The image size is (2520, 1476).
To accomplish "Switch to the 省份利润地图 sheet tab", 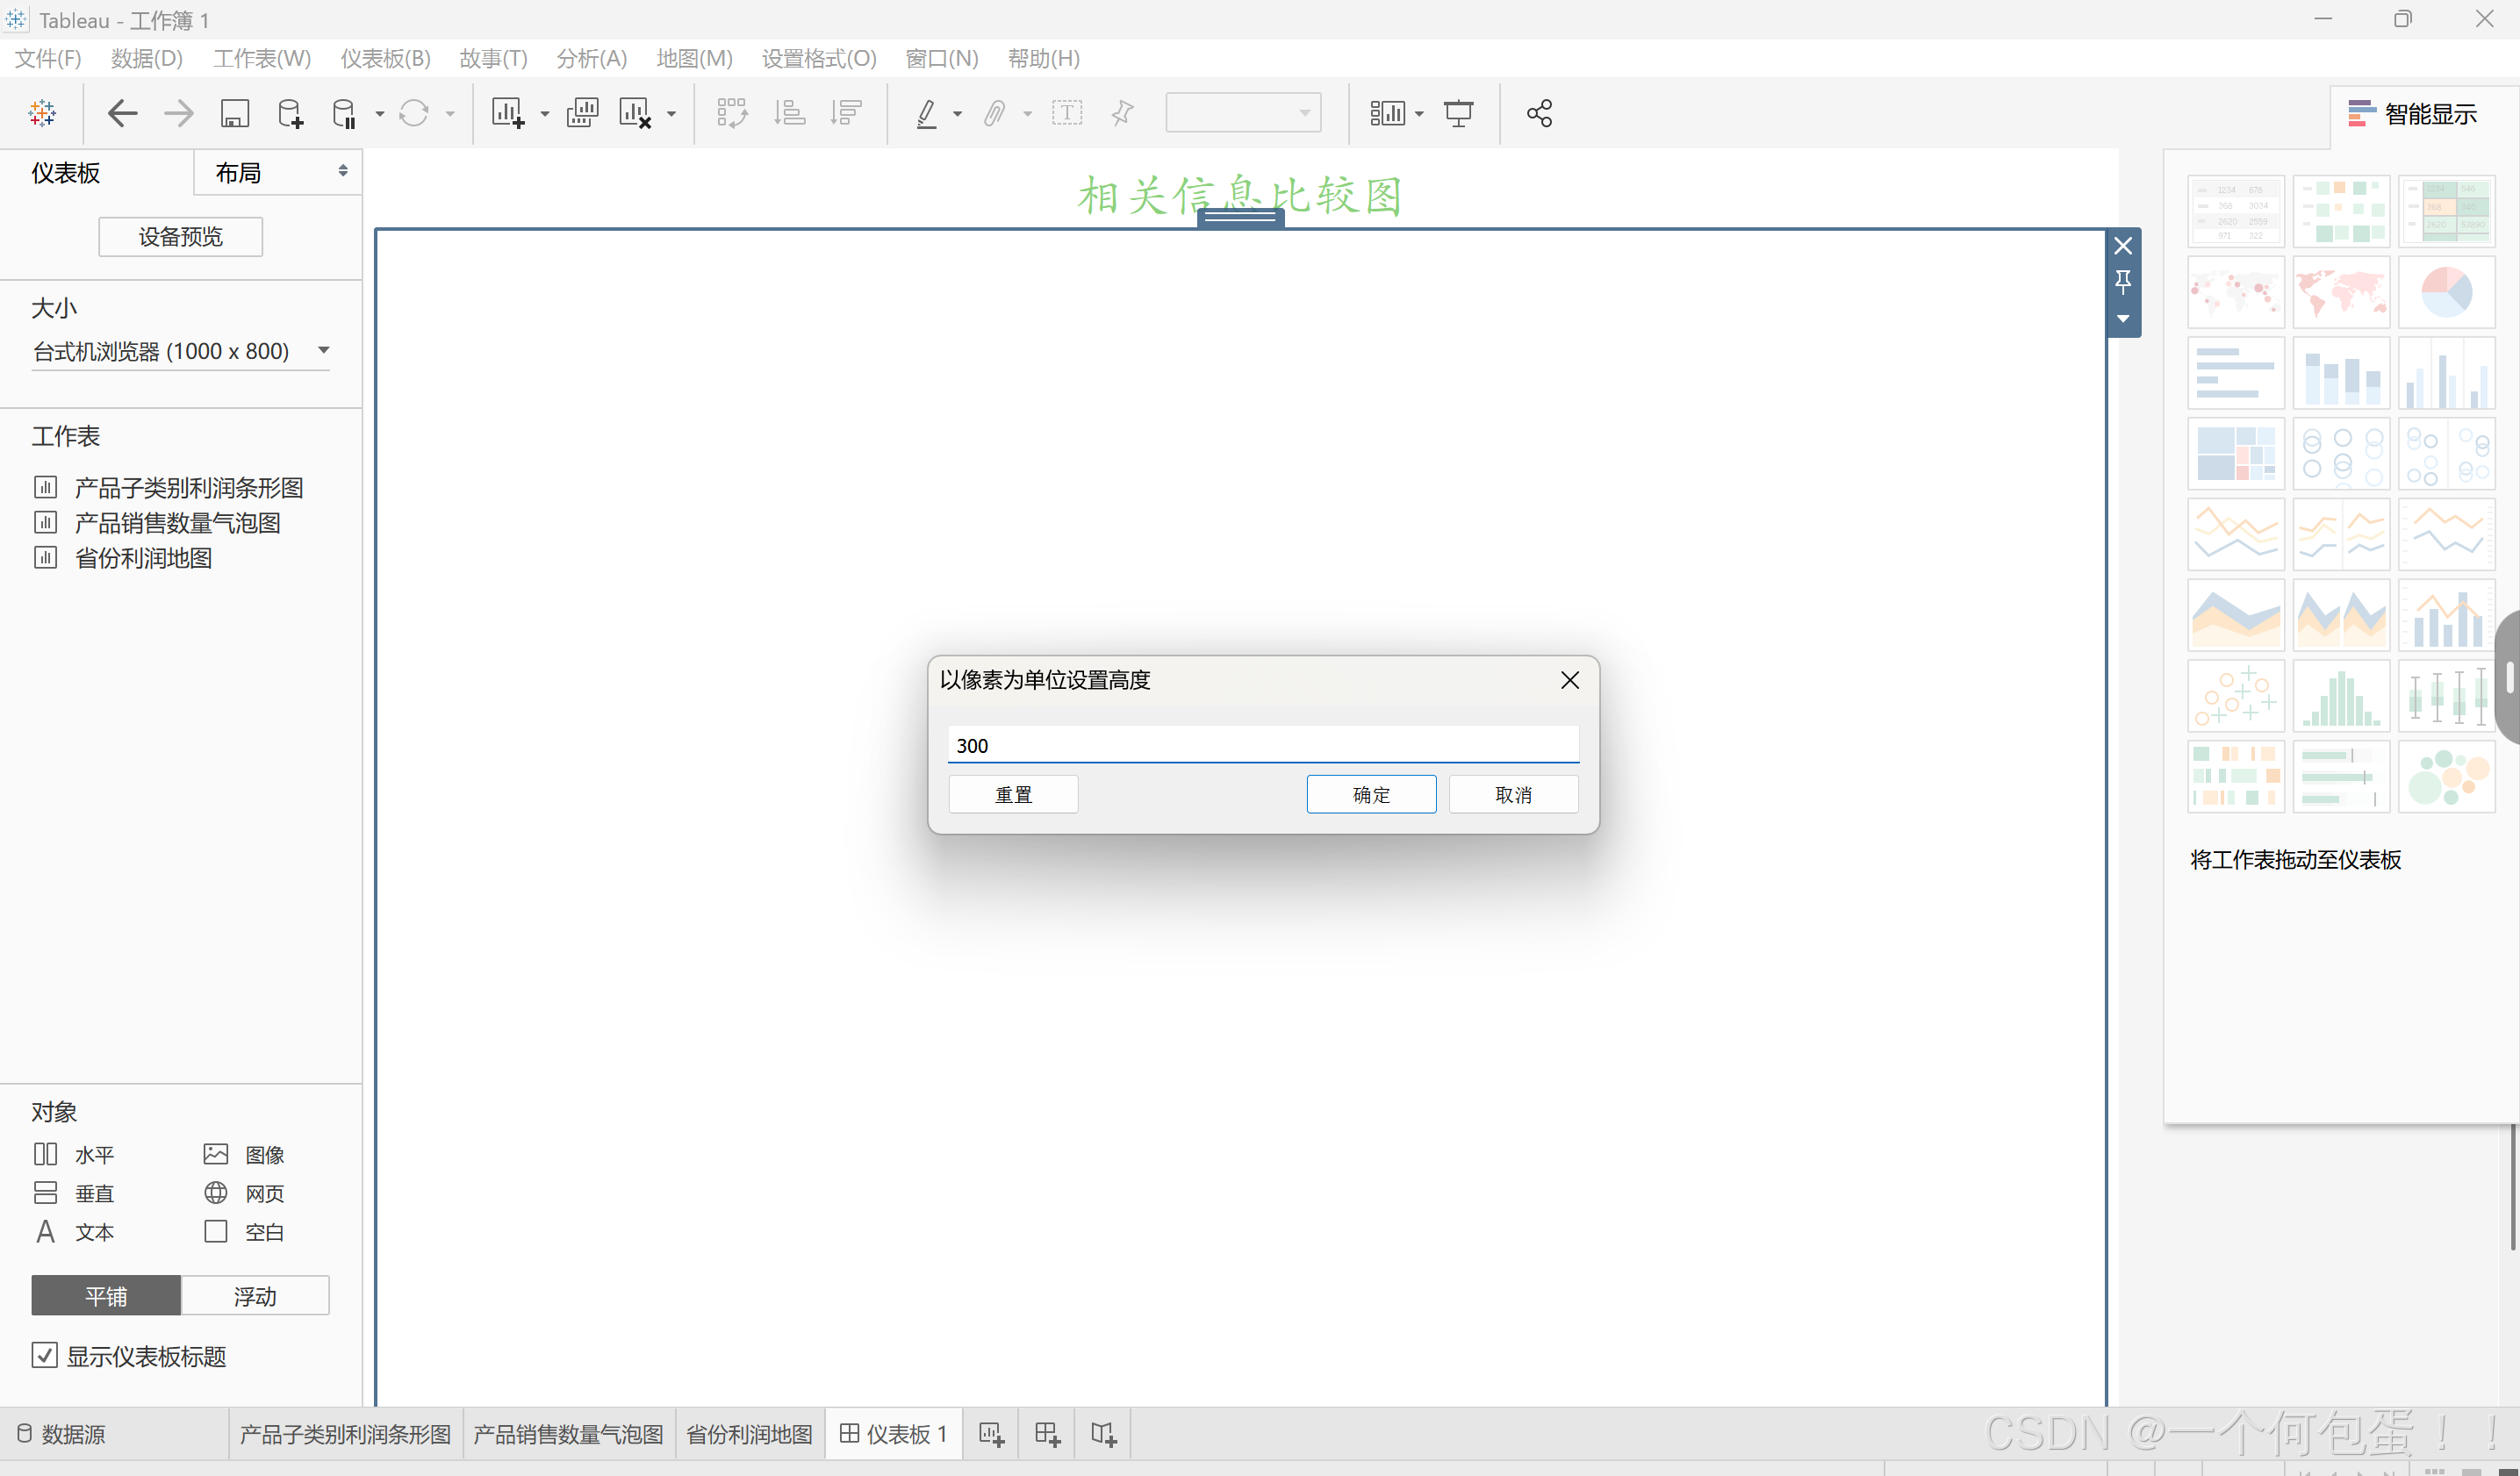I will pyautogui.click(x=749, y=1434).
